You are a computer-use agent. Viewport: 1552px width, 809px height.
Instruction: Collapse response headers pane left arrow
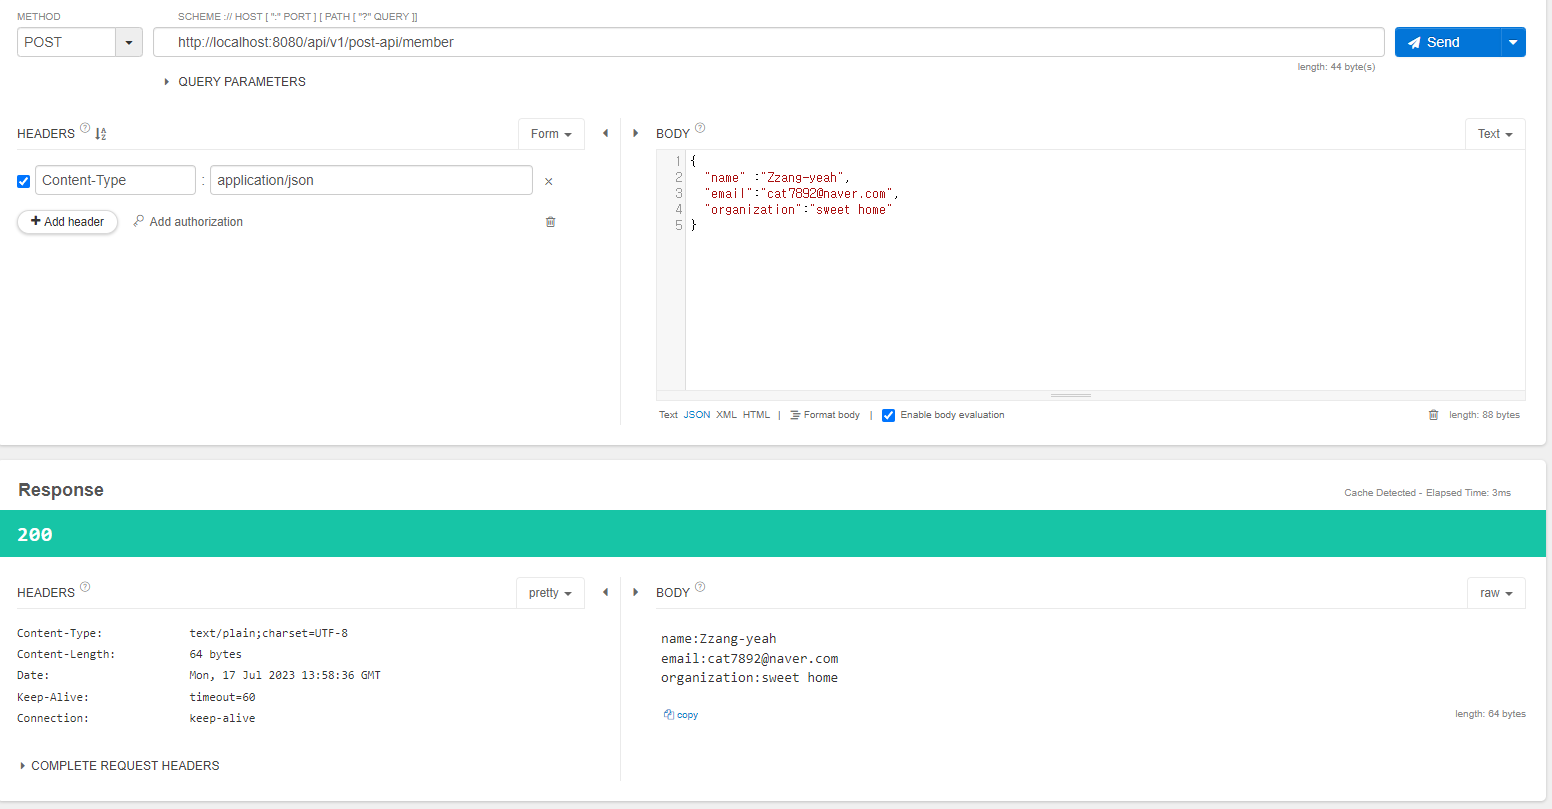coord(605,592)
